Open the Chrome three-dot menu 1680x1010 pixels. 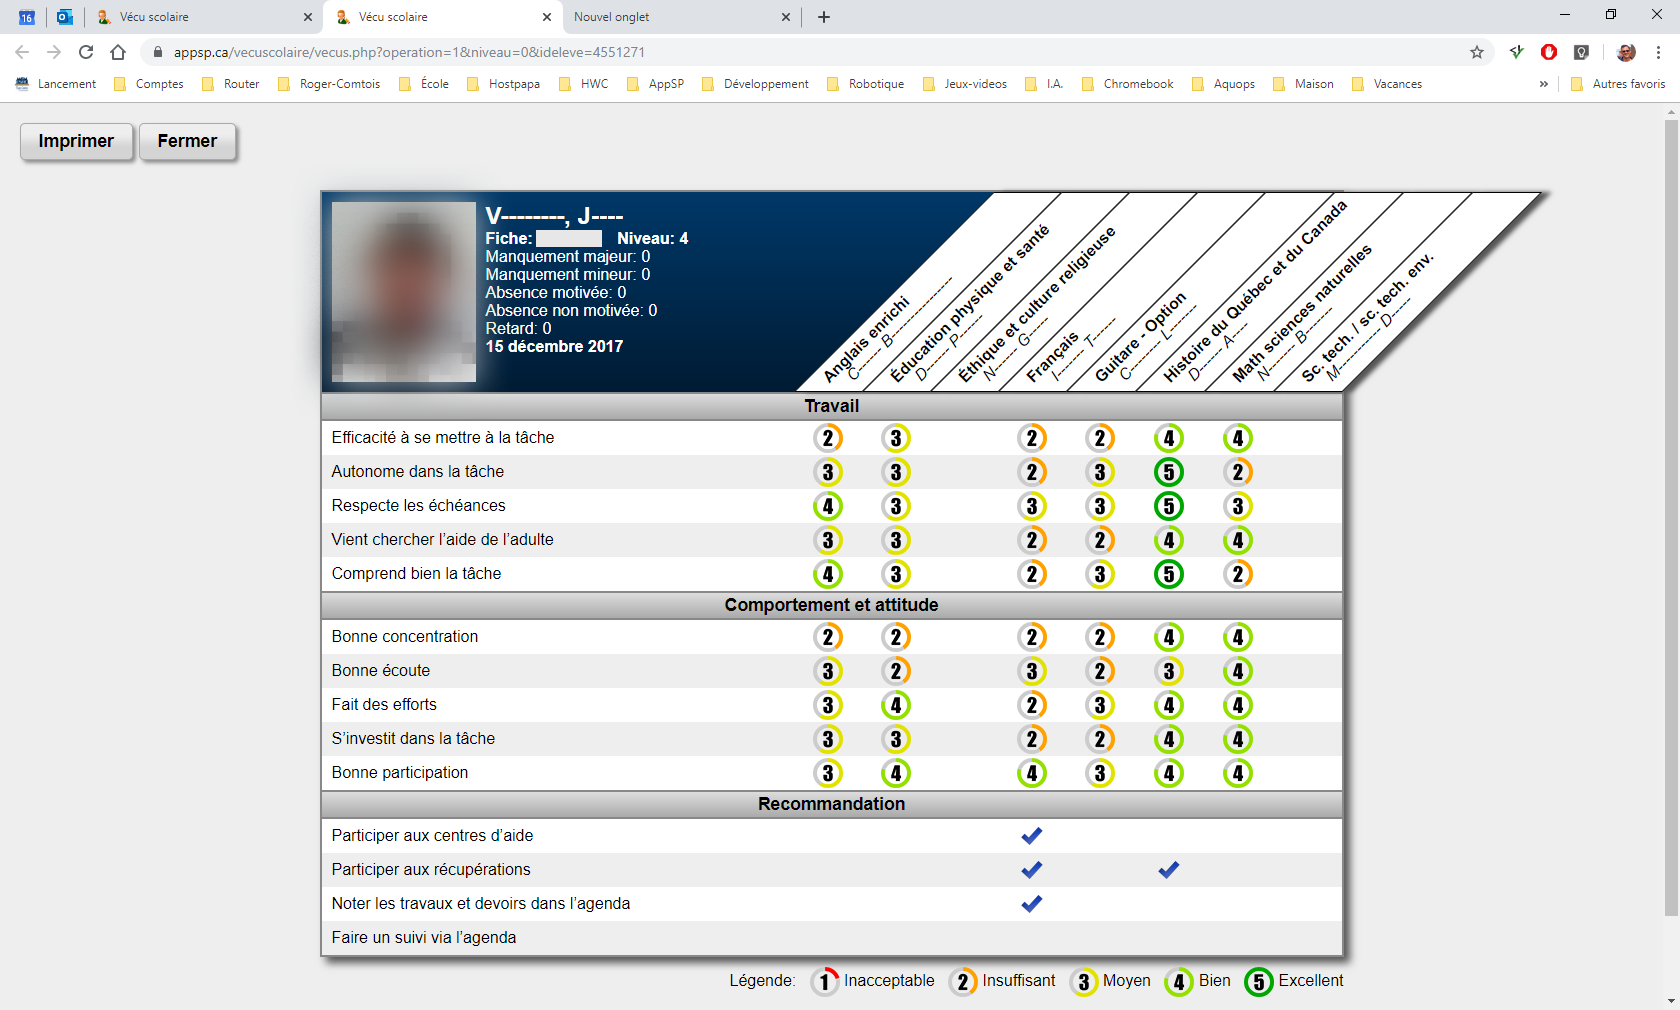[x=1658, y=52]
